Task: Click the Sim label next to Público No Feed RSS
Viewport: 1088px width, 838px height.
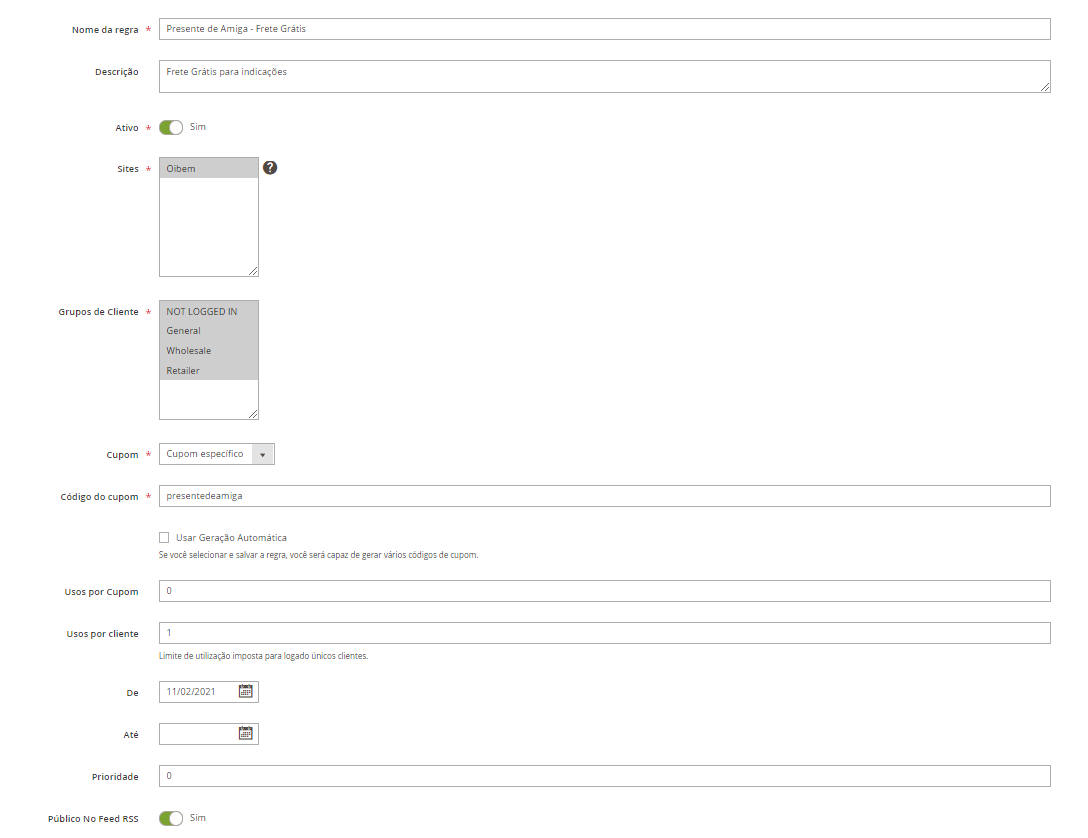Action: tap(198, 818)
